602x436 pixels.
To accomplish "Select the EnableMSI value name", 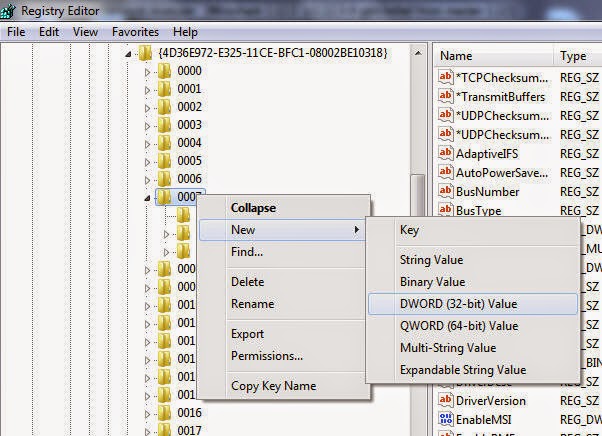I will [483, 420].
